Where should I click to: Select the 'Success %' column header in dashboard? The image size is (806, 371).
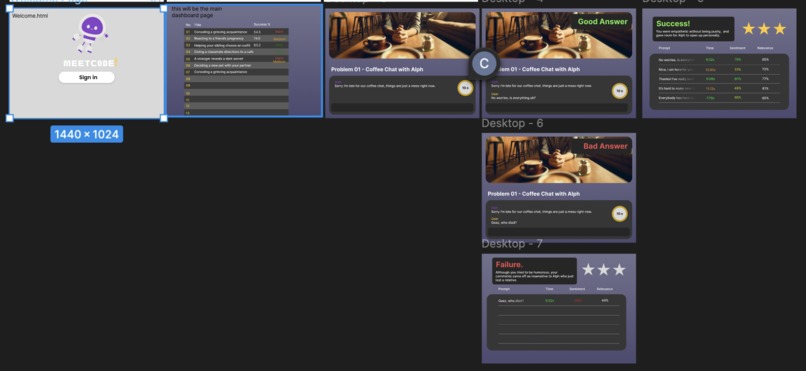261,24
